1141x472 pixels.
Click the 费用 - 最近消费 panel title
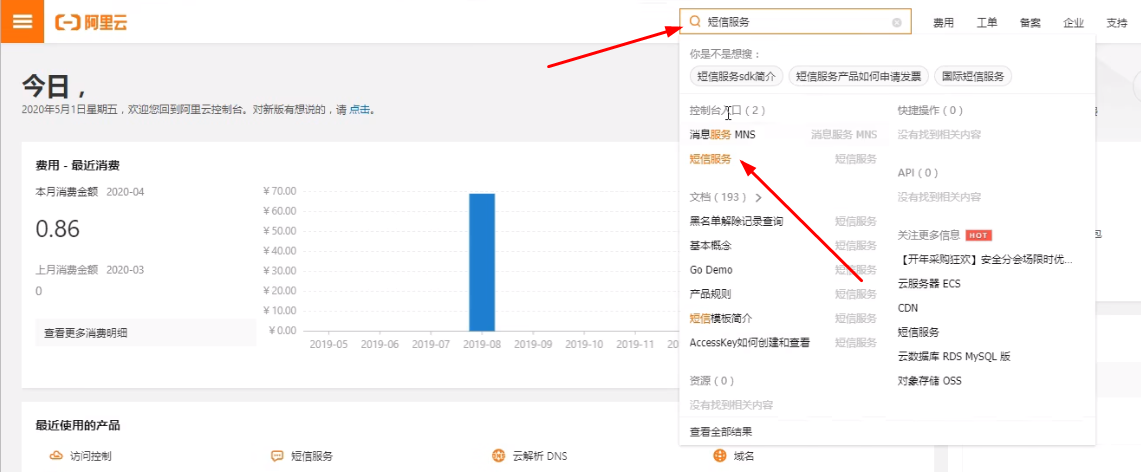click(78, 165)
